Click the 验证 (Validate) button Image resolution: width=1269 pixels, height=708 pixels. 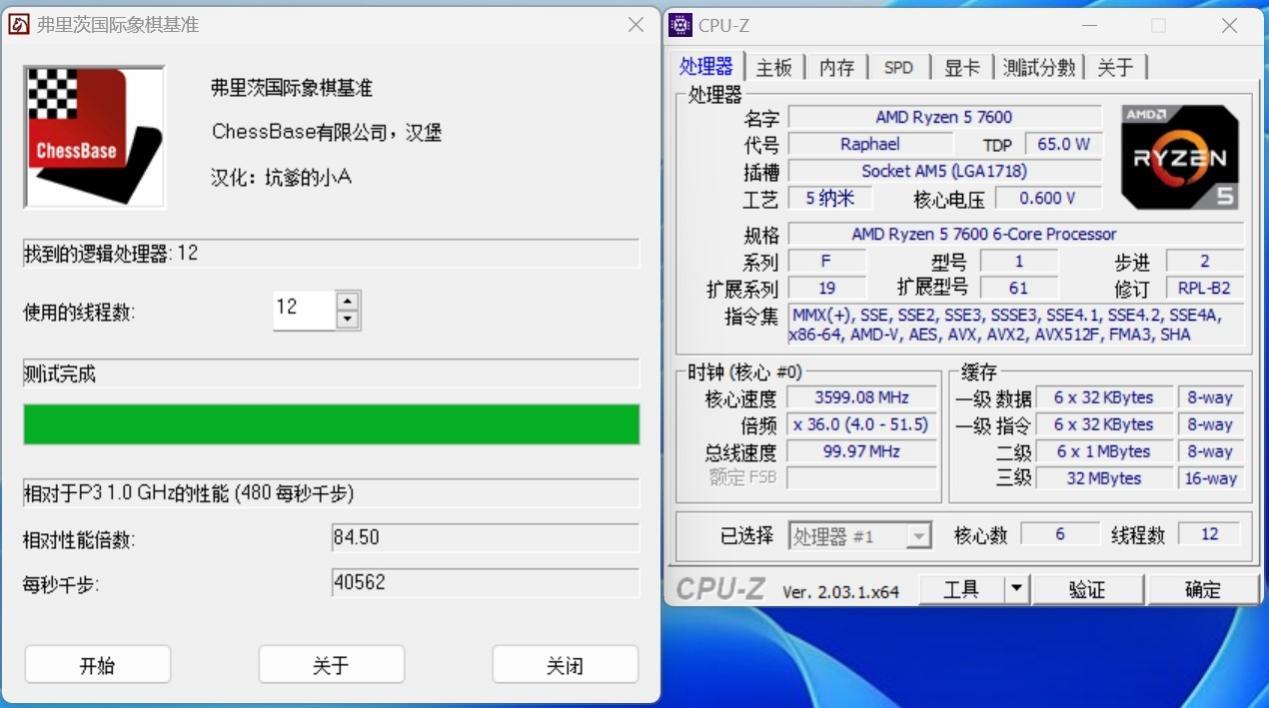click(1087, 589)
